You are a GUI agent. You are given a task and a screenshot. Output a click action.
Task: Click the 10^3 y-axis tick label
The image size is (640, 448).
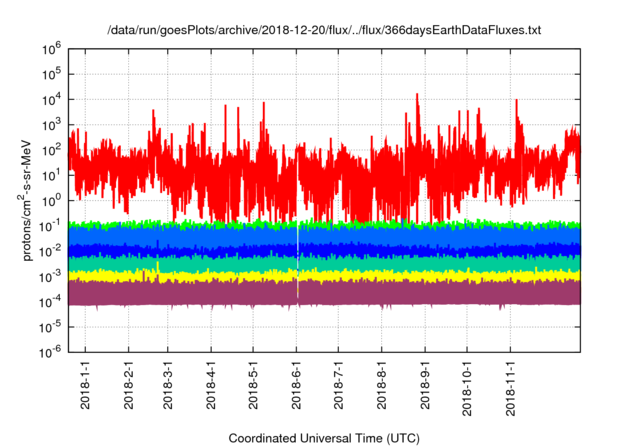[52, 125]
